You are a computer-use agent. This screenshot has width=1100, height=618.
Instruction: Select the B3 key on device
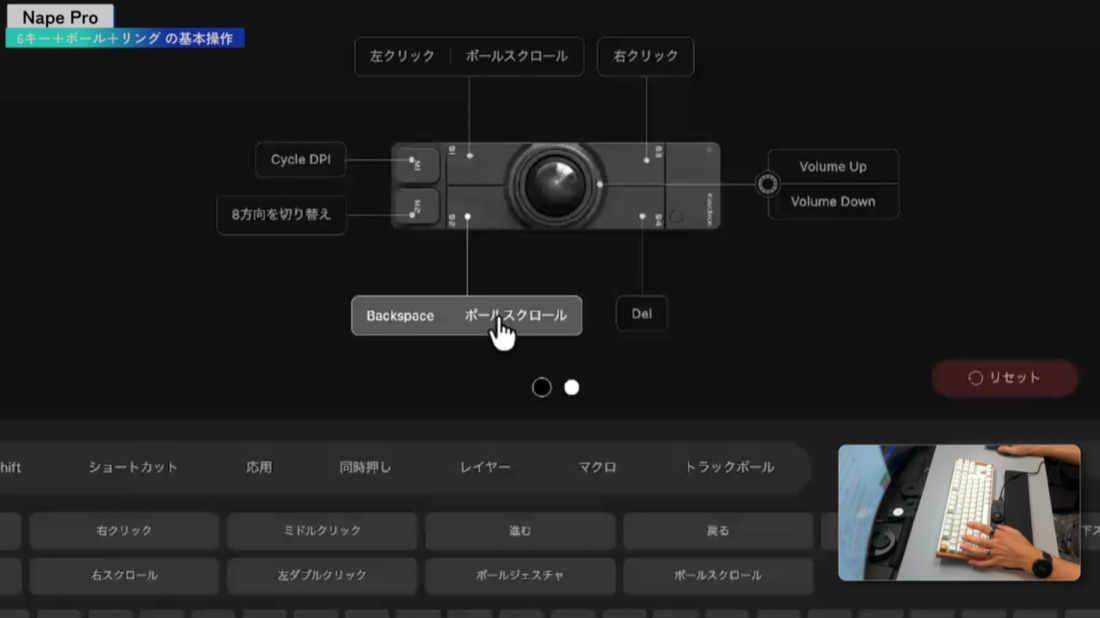631,164
